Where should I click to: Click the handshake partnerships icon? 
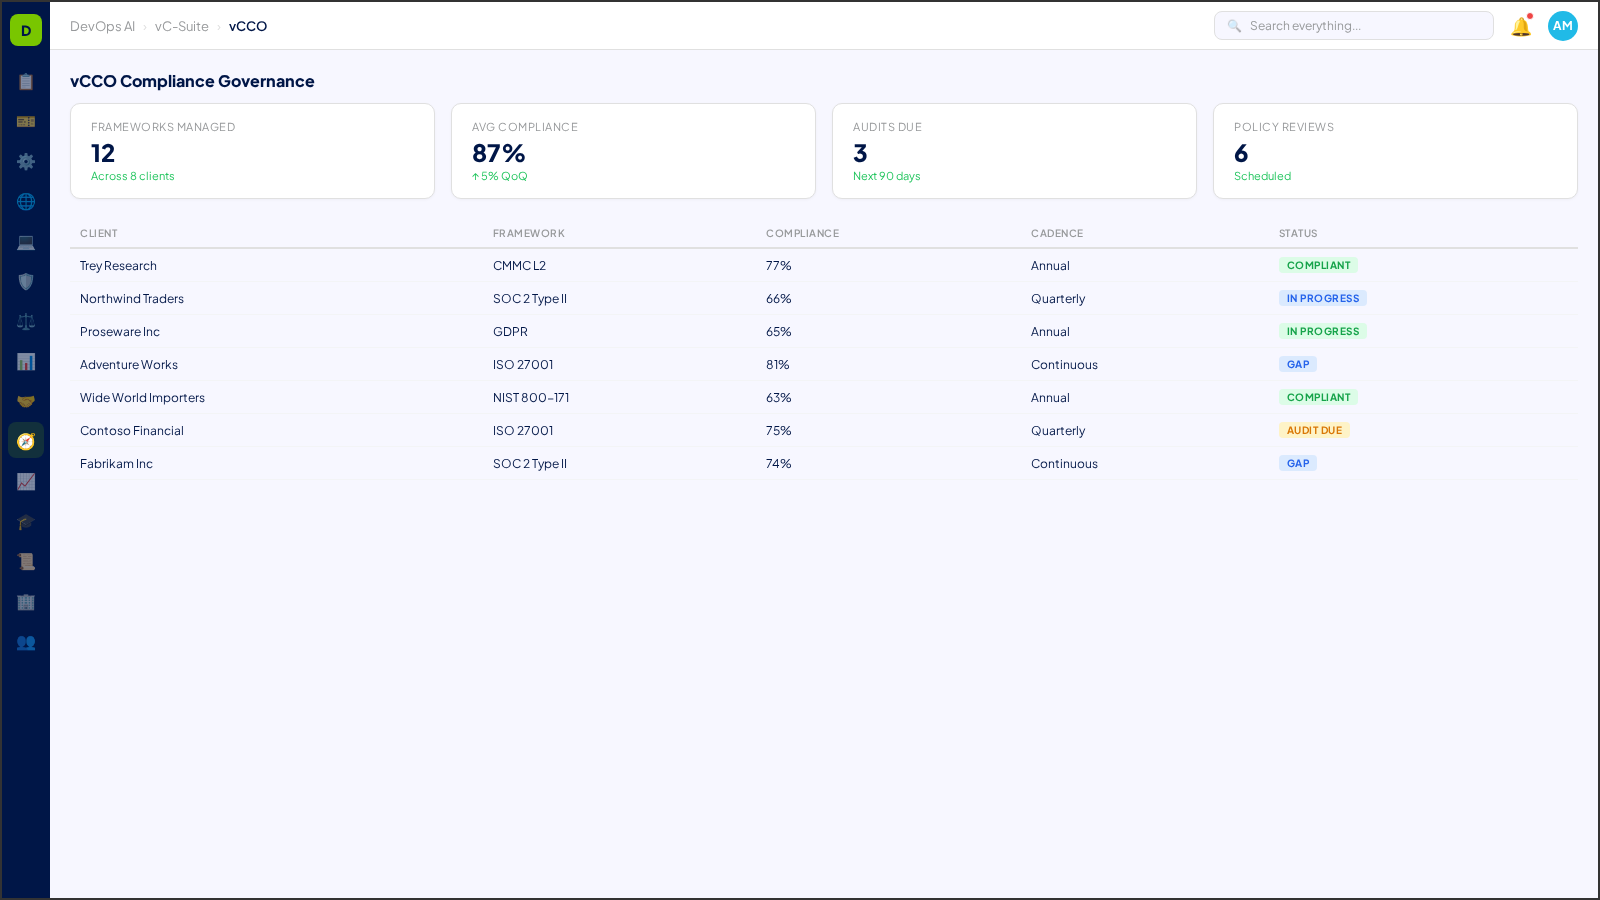tap(26, 400)
